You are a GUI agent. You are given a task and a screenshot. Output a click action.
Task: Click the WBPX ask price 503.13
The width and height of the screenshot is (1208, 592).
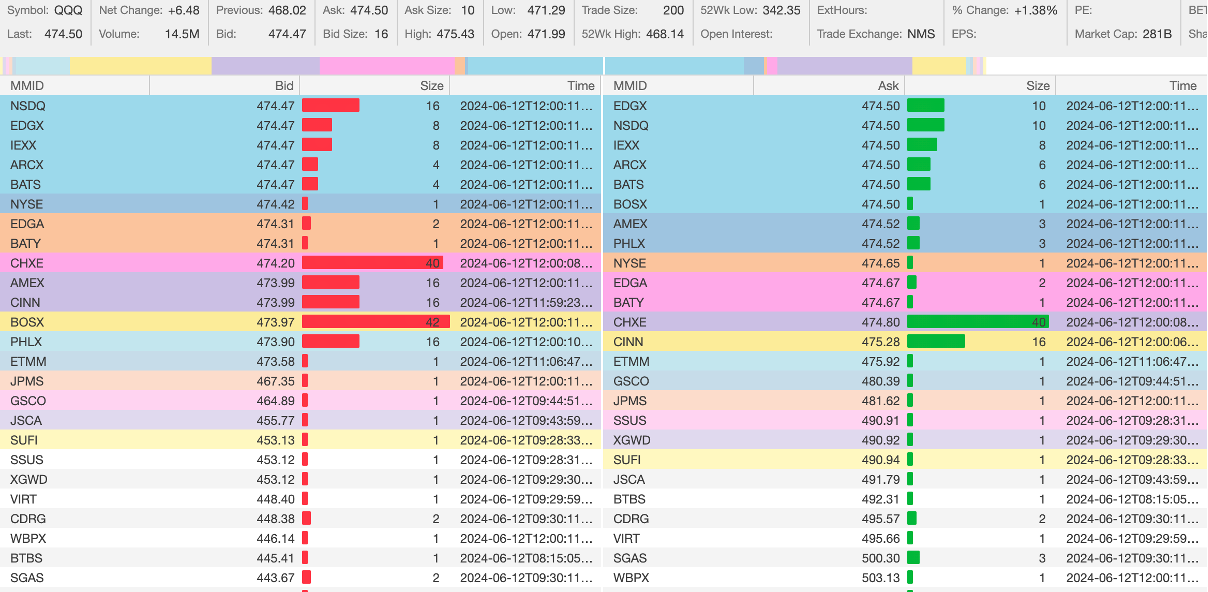(x=880, y=578)
